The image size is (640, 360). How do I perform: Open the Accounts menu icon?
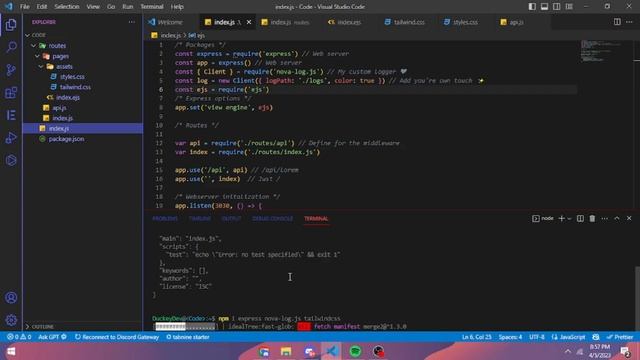11,298
